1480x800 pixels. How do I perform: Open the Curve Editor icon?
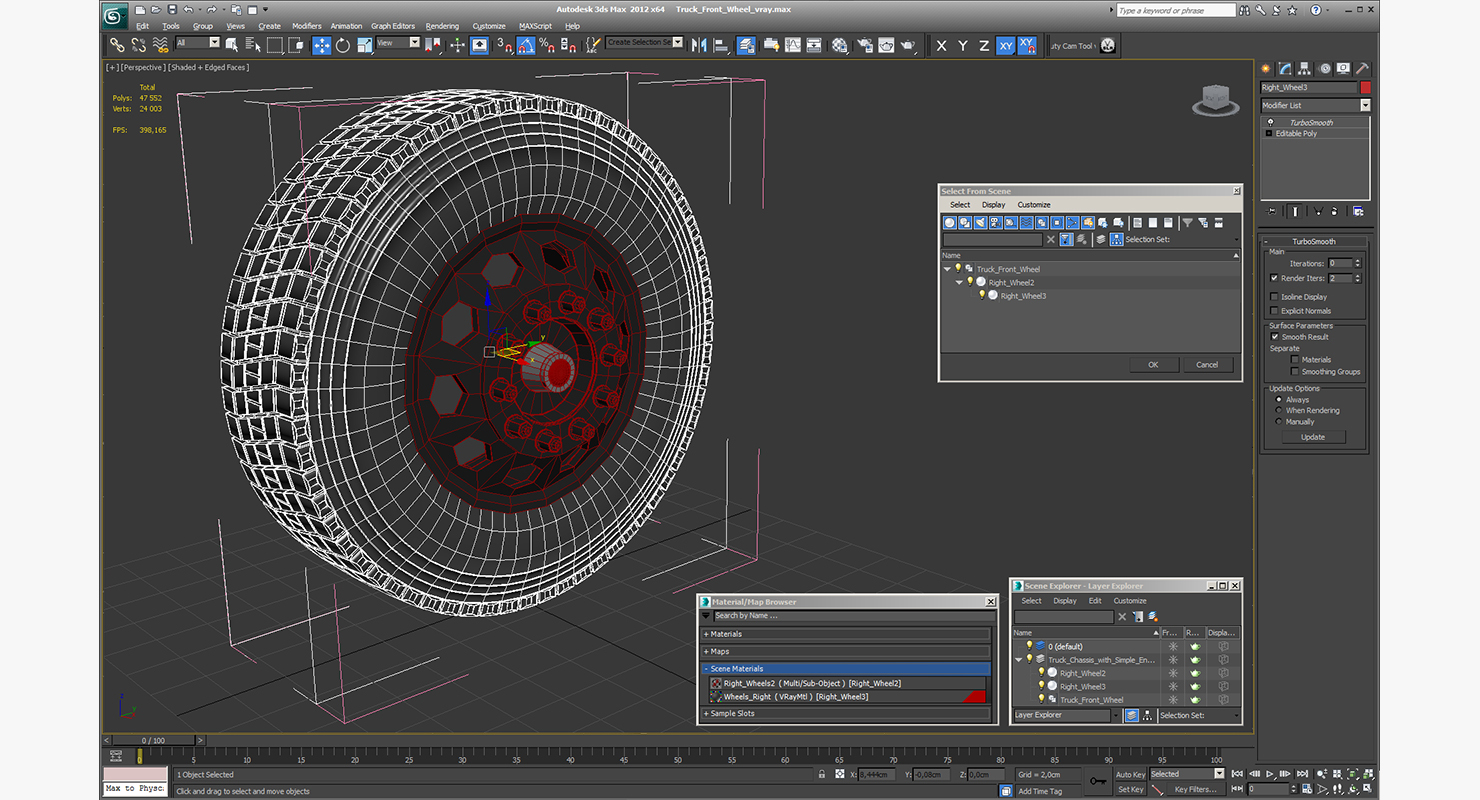tap(793, 45)
